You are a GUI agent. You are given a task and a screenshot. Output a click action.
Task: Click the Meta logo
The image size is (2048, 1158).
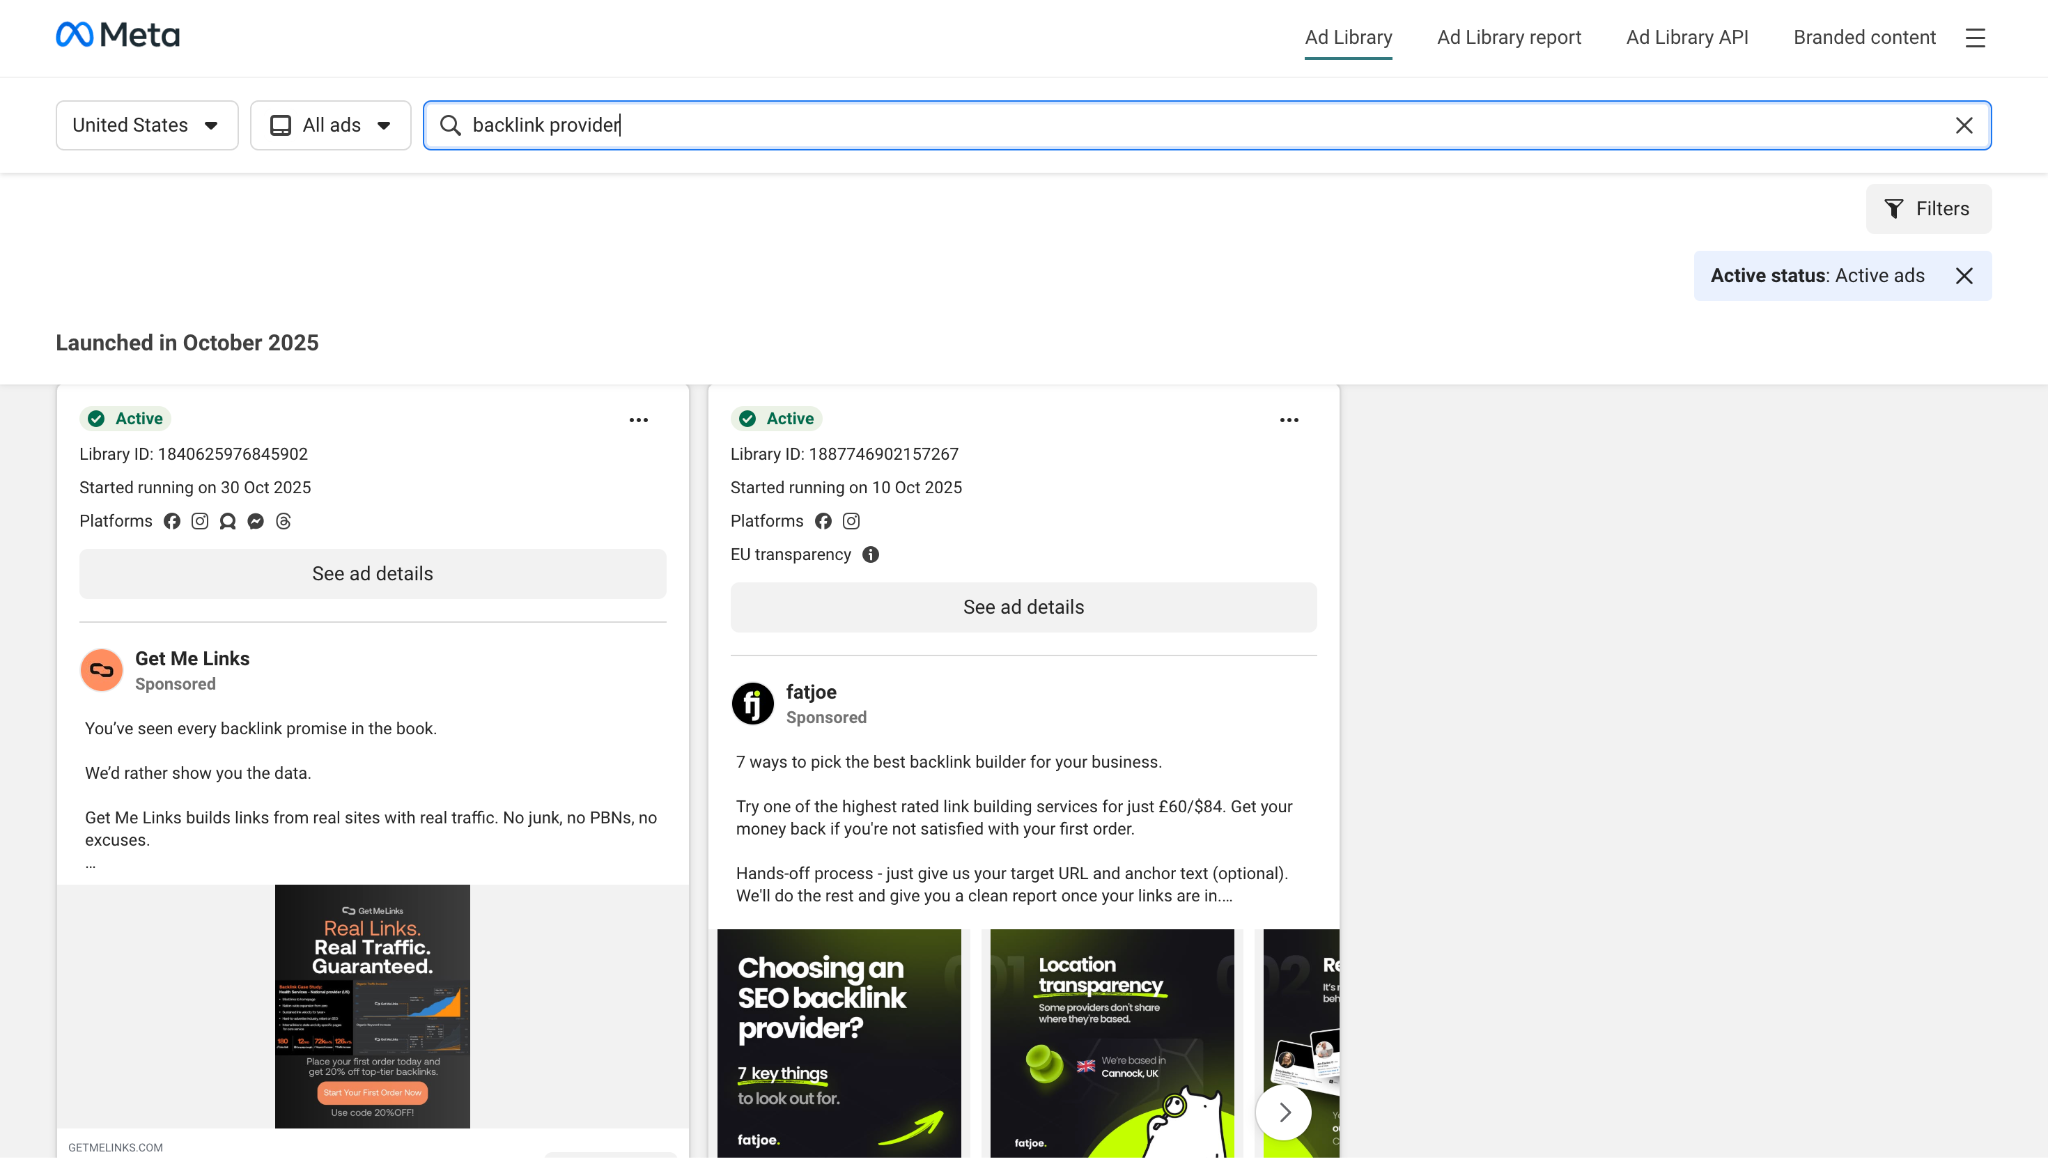point(118,36)
